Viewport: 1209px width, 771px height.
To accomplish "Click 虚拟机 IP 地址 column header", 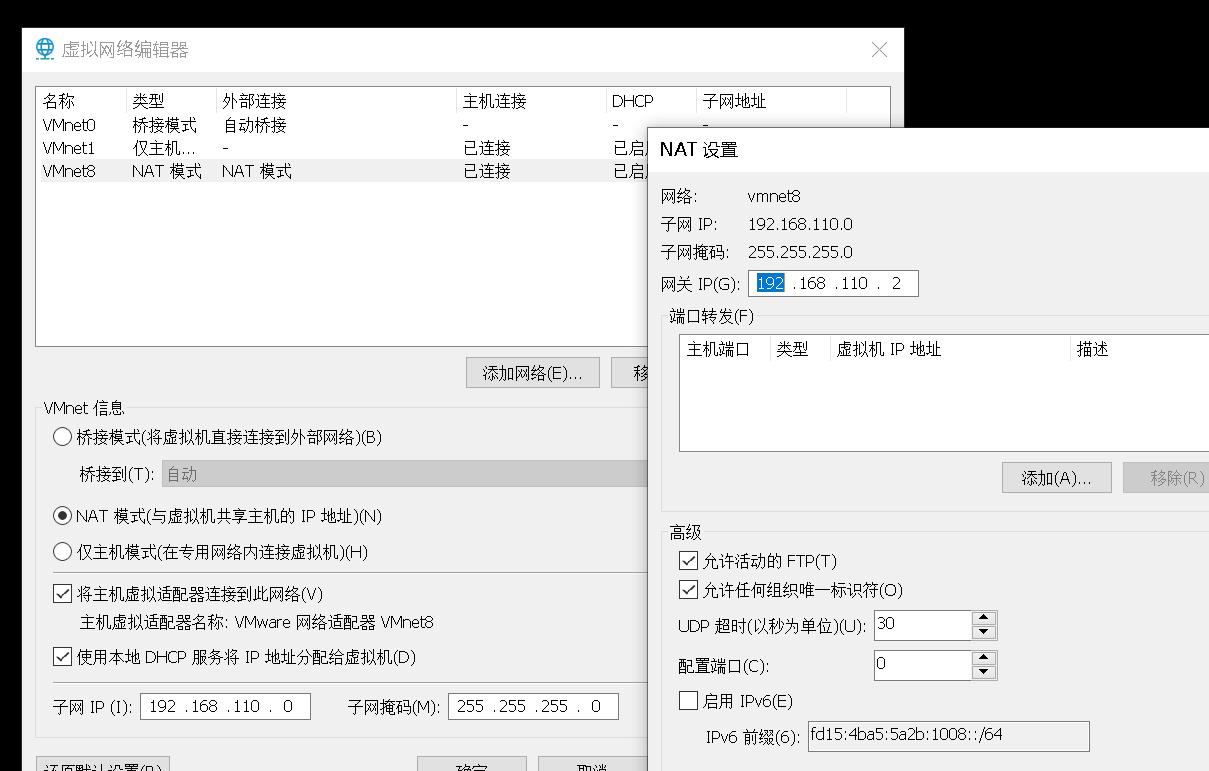I will 950,349.
